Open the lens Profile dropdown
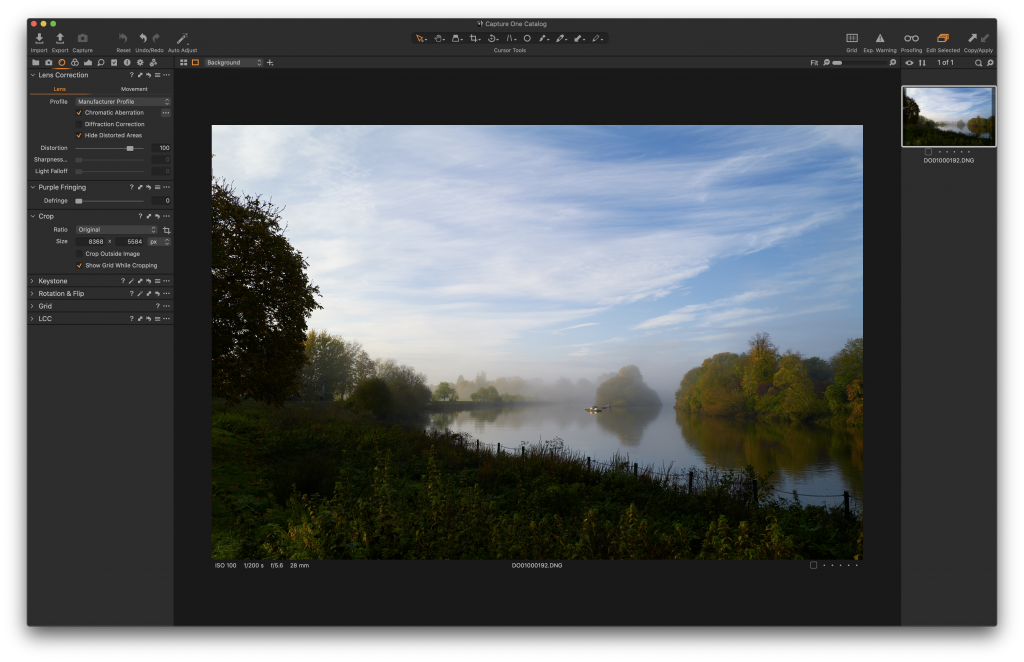The width and height of the screenshot is (1024, 662). click(x=123, y=102)
